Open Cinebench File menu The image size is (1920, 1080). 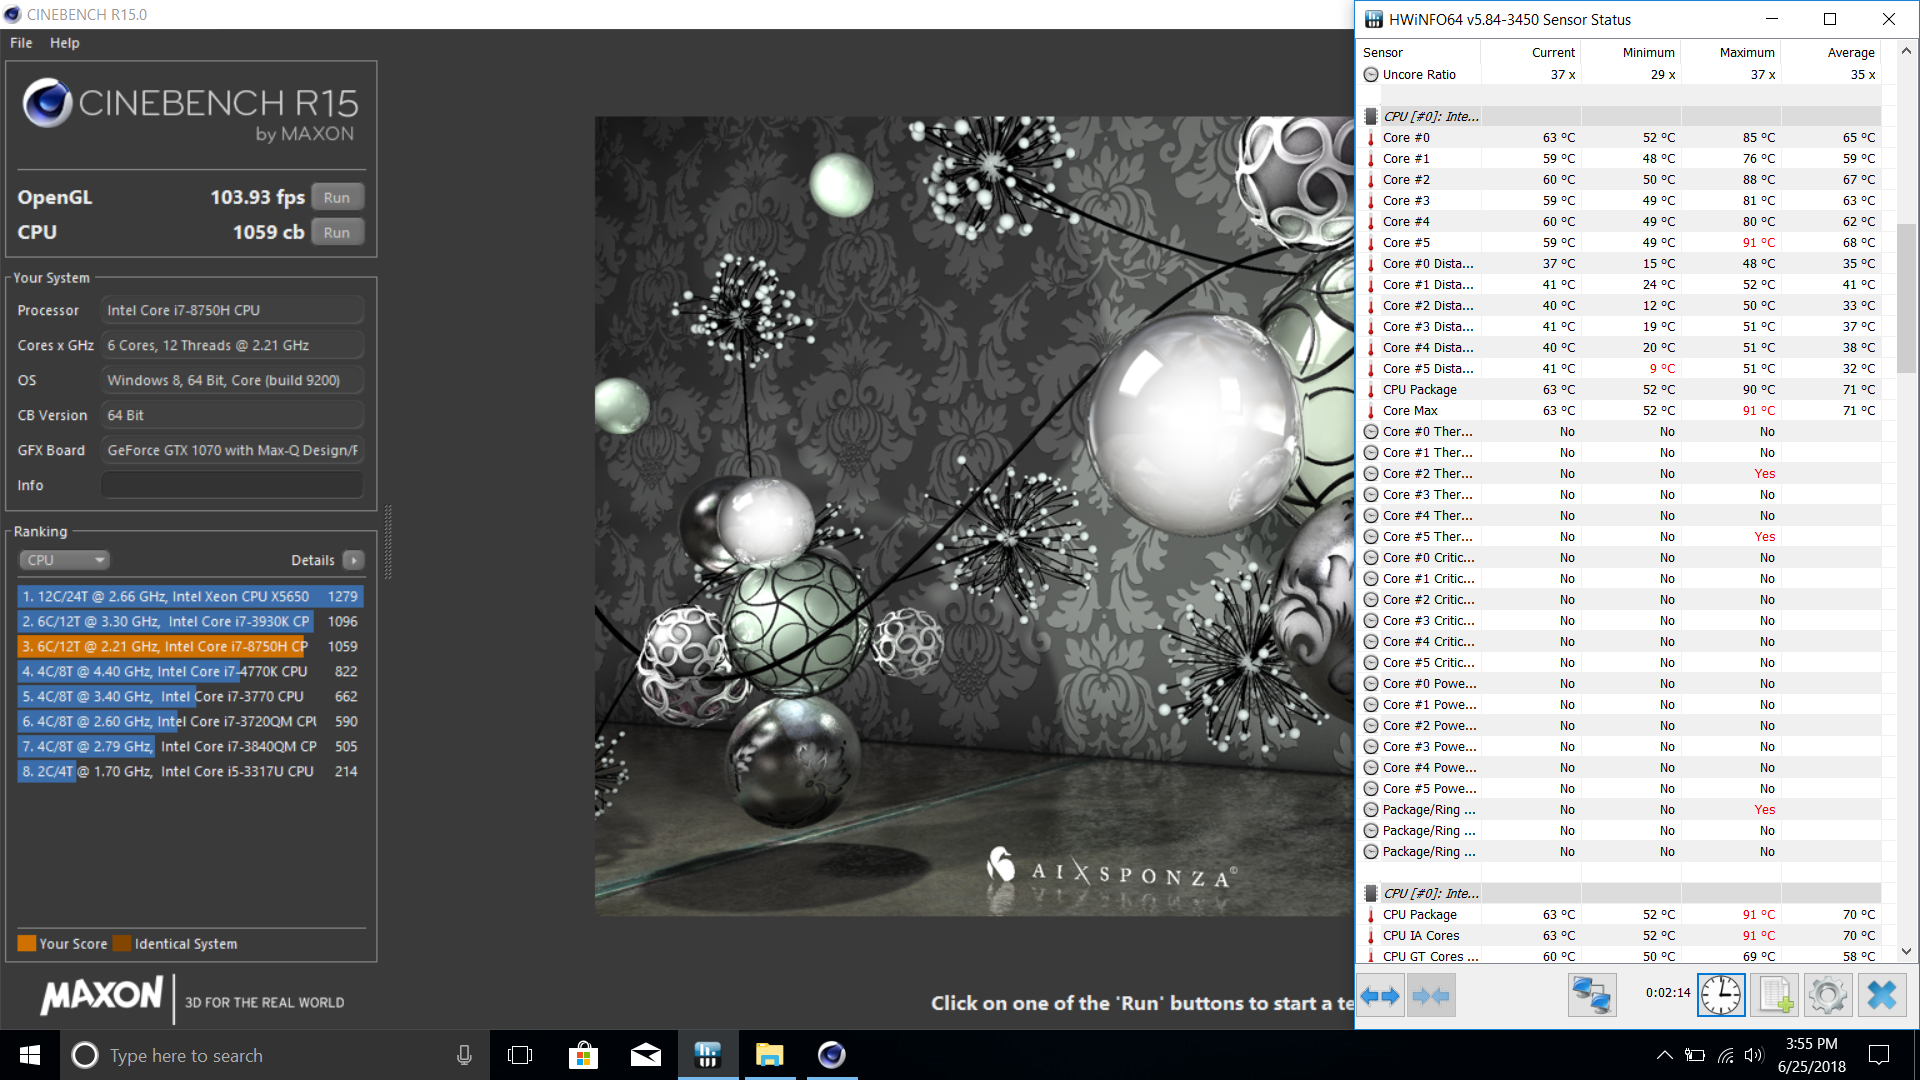click(21, 43)
